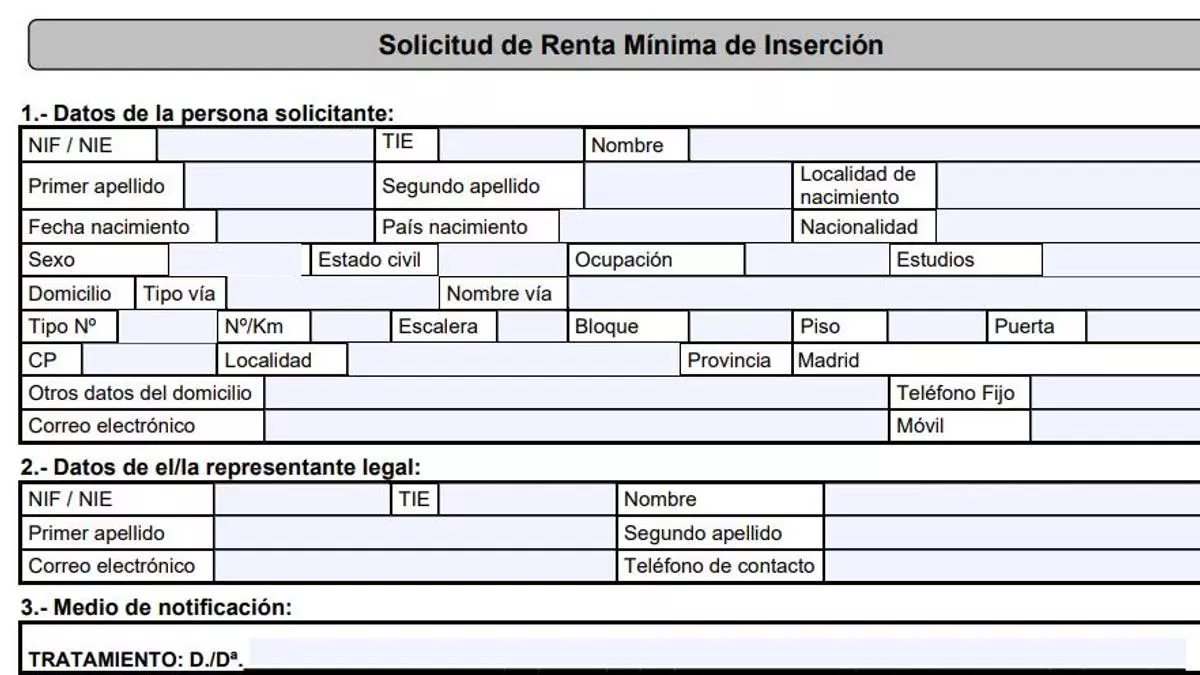Click the Ocupación field
Screen dimensions: 1200x675
click(x=815, y=260)
